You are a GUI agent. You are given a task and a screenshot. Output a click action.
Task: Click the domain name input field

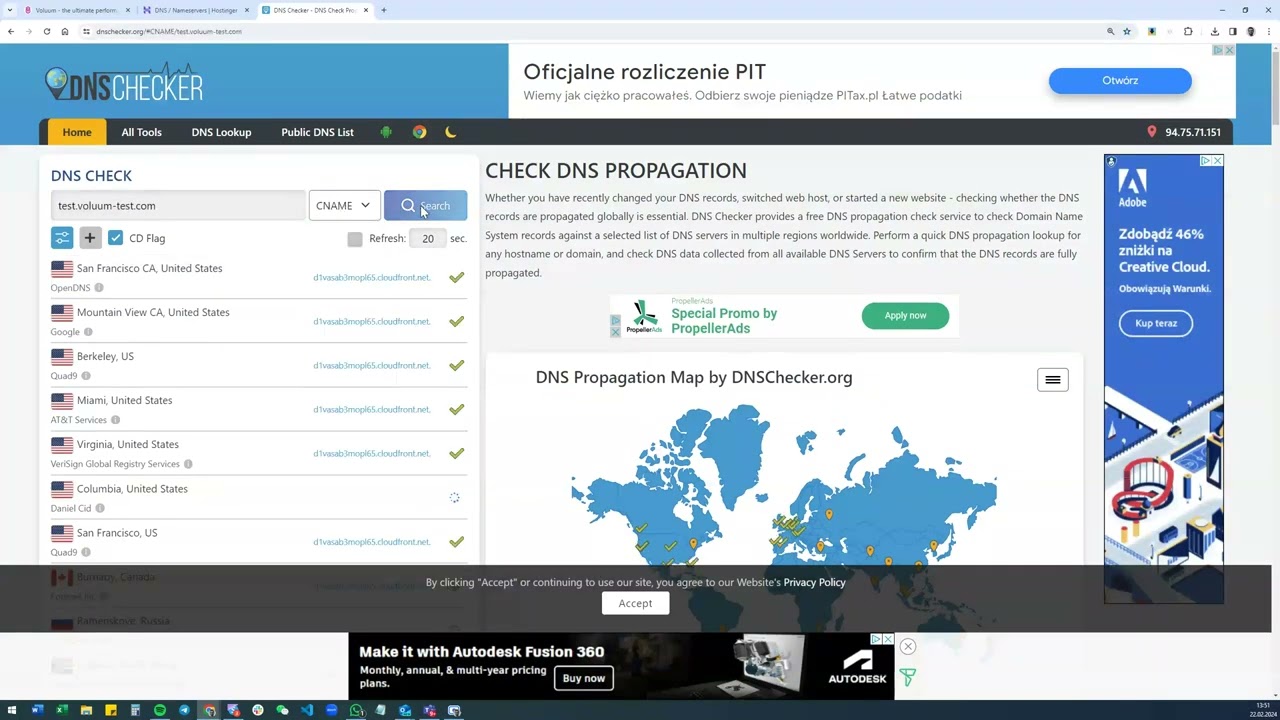[x=178, y=205]
